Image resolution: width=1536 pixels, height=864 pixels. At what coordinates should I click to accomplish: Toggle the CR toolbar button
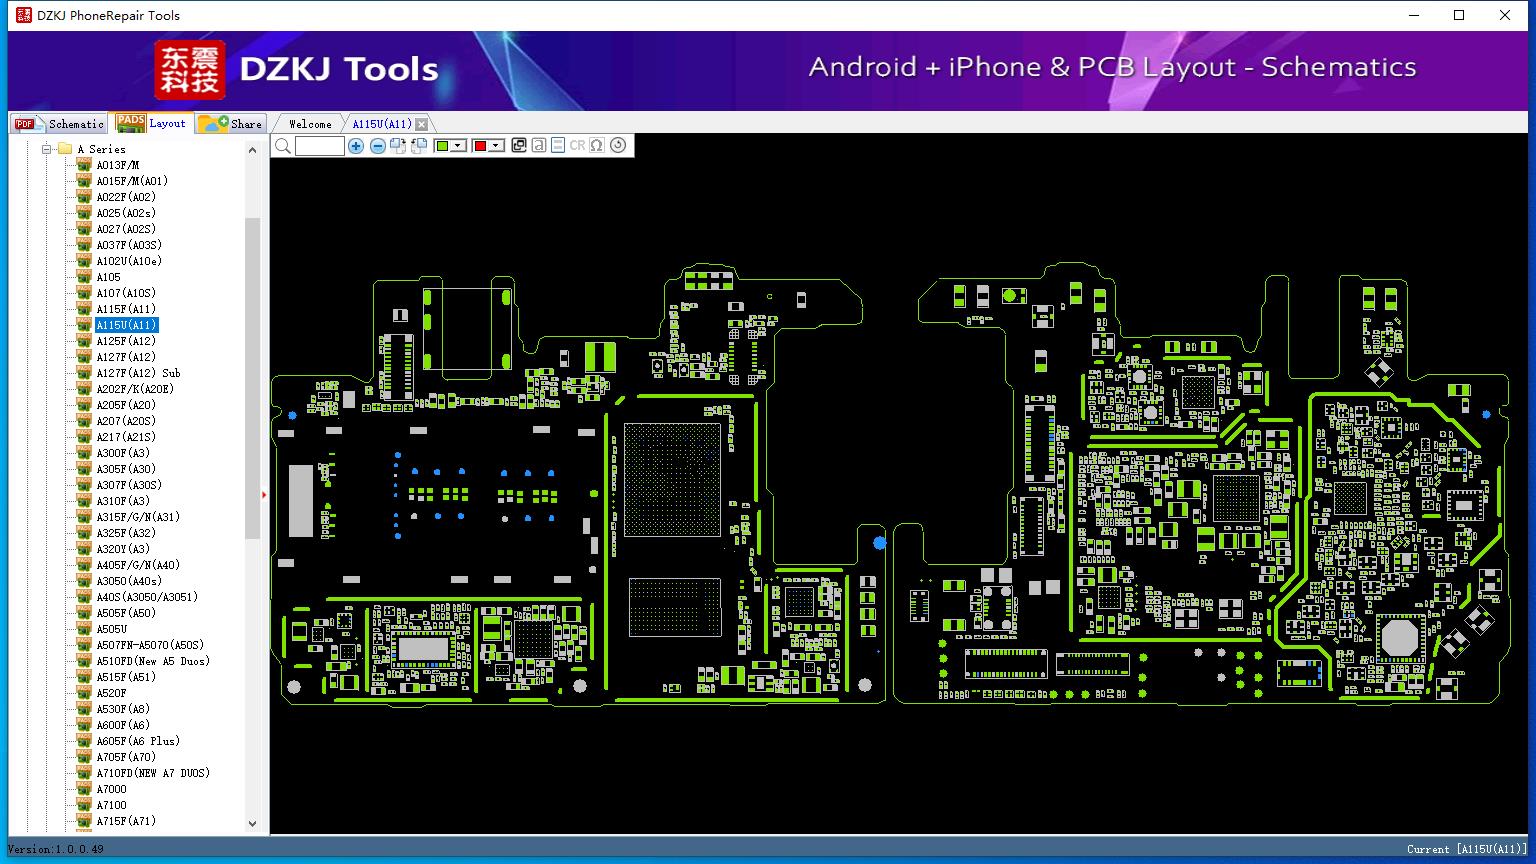pyautogui.click(x=577, y=145)
